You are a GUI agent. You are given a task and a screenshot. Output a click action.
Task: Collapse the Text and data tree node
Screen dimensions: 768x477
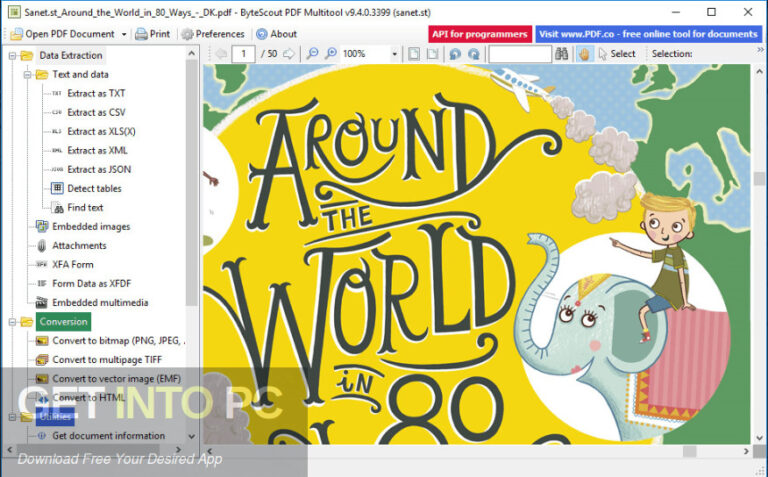coord(27,74)
